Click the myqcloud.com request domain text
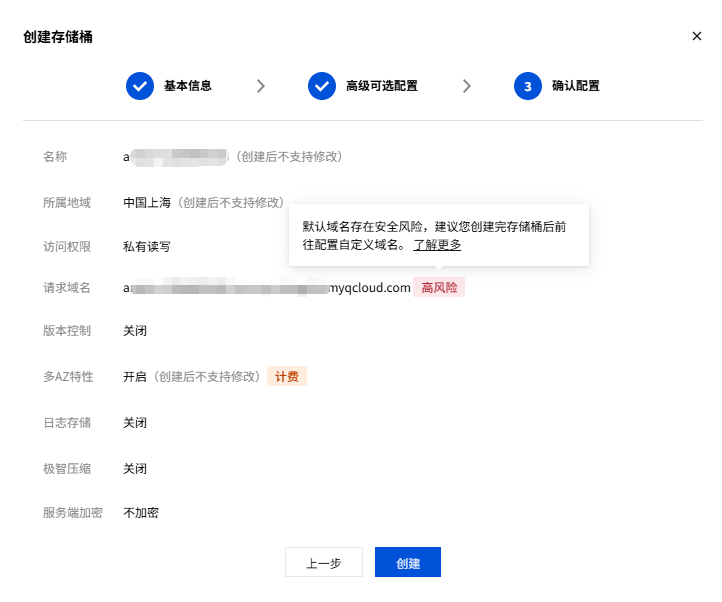722x602 pixels. 370,288
